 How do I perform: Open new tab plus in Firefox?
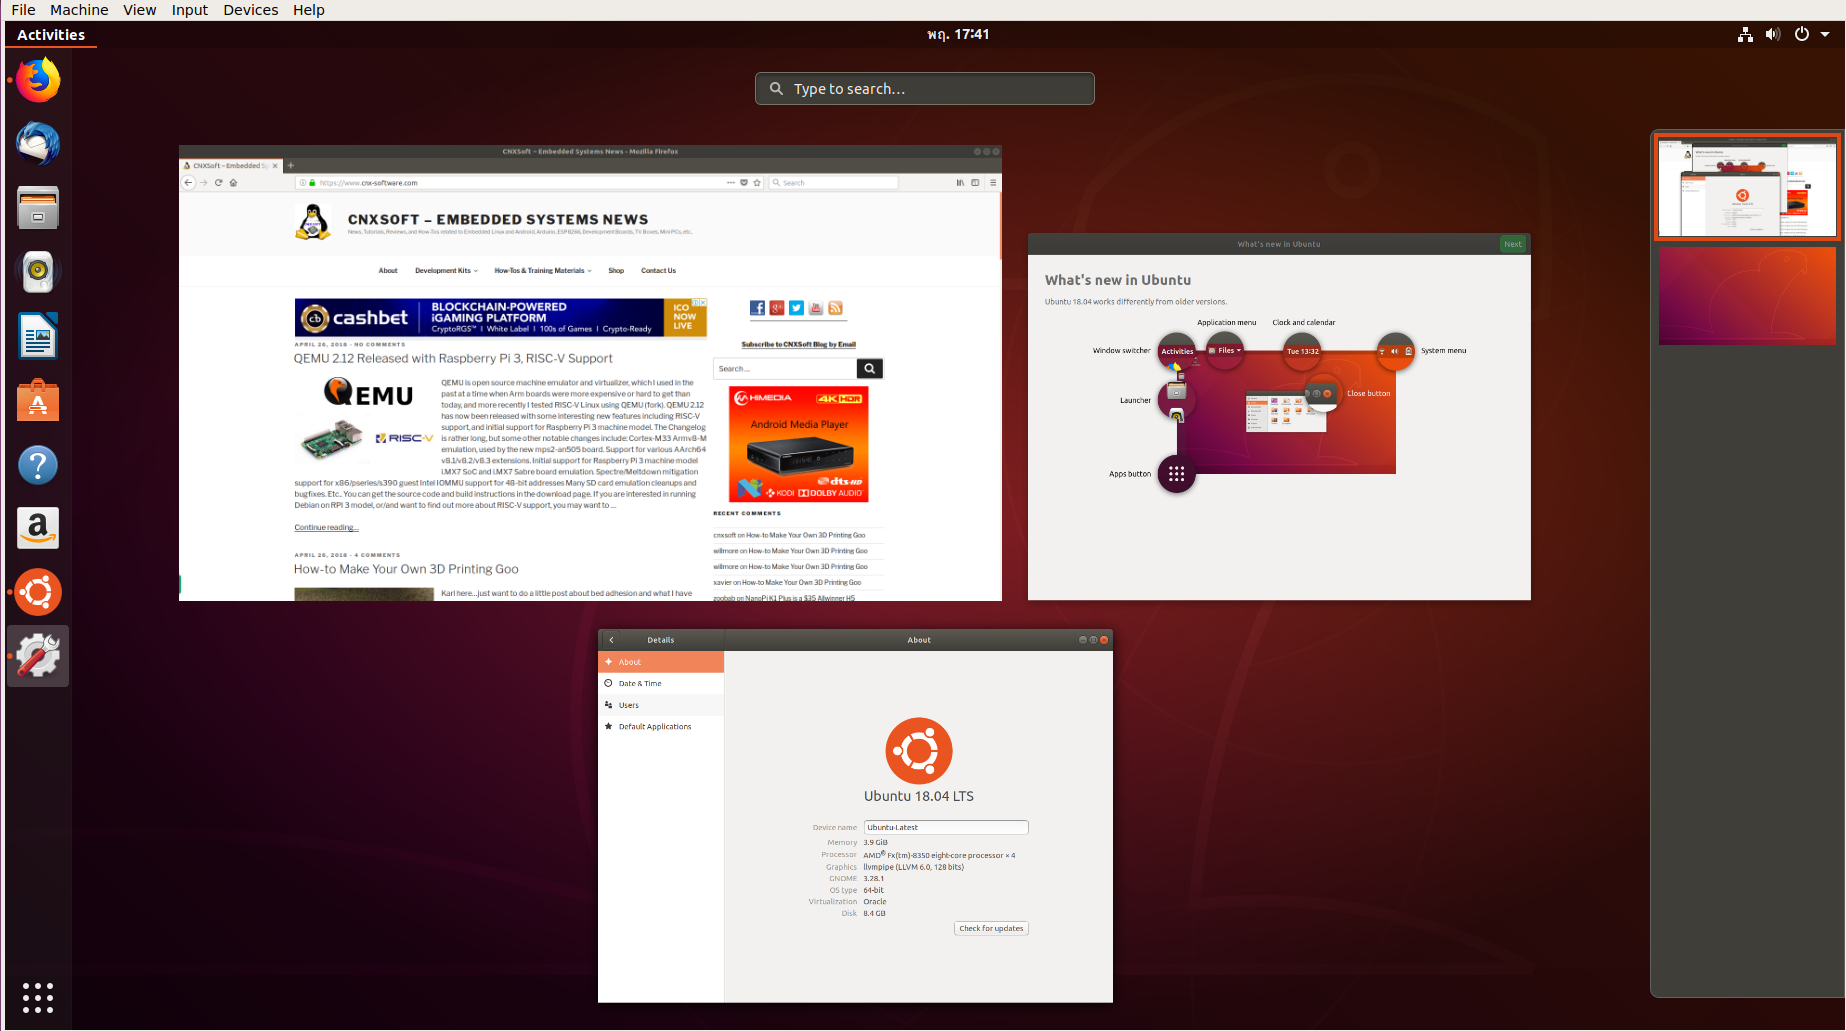[x=291, y=166]
